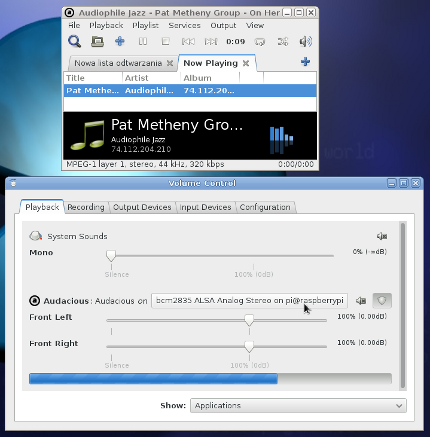Image resolution: width=430 pixels, height=437 pixels.
Task: Click the Front Left volume slider handle
Action: [x=249, y=320]
